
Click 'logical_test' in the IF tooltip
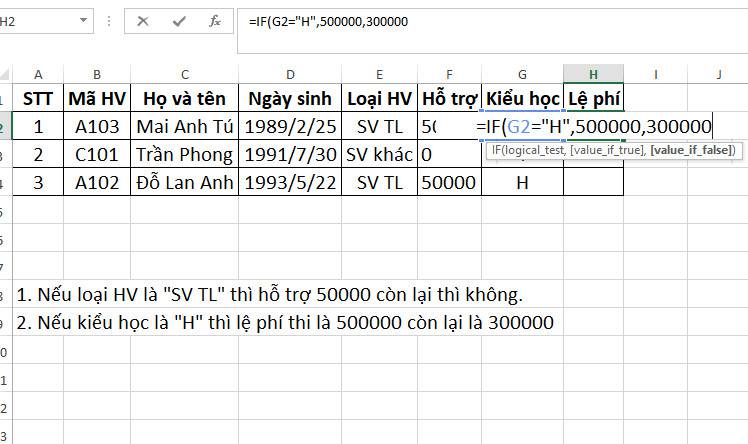(534, 150)
